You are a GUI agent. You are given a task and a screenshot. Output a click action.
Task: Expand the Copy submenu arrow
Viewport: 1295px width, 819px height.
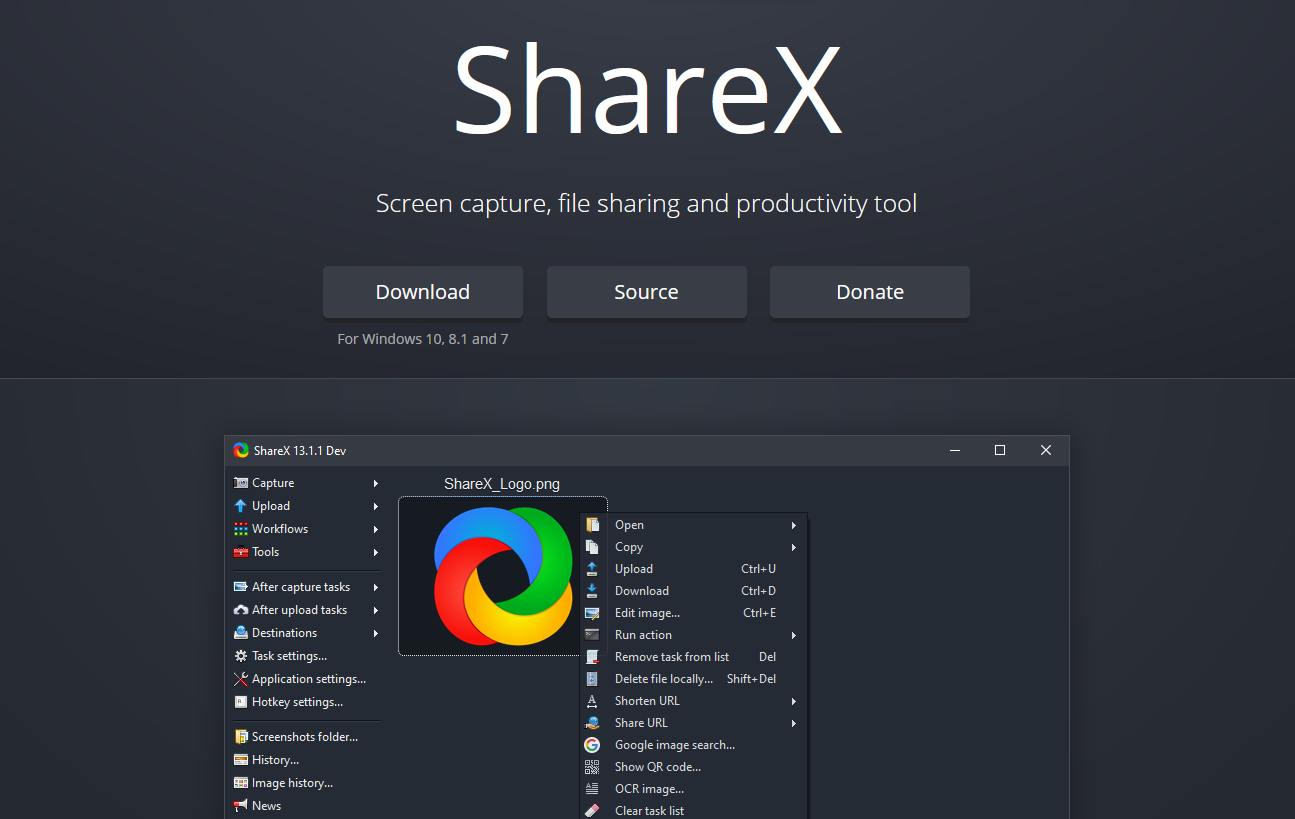point(794,547)
